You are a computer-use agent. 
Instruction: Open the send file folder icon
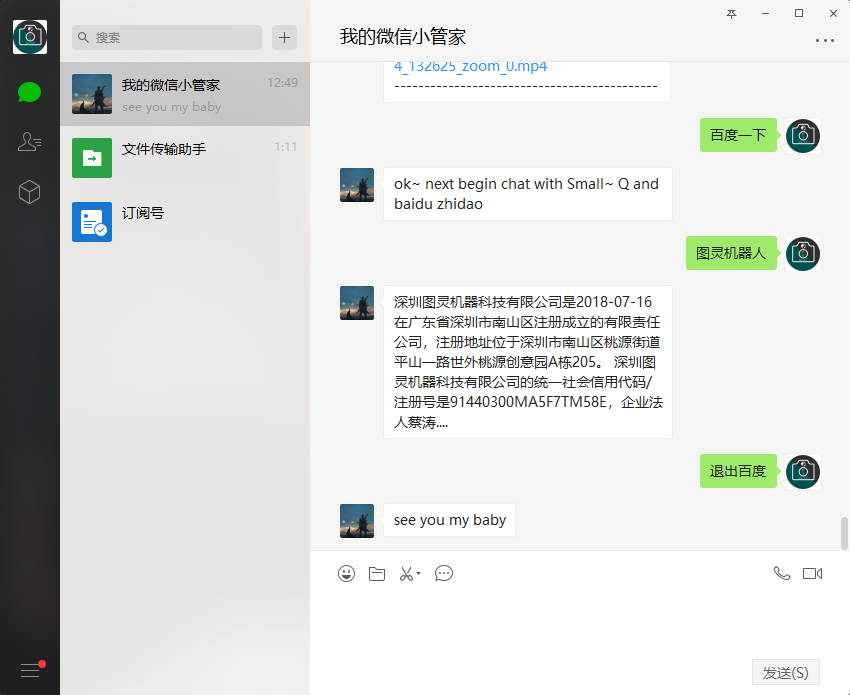[377, 574]
